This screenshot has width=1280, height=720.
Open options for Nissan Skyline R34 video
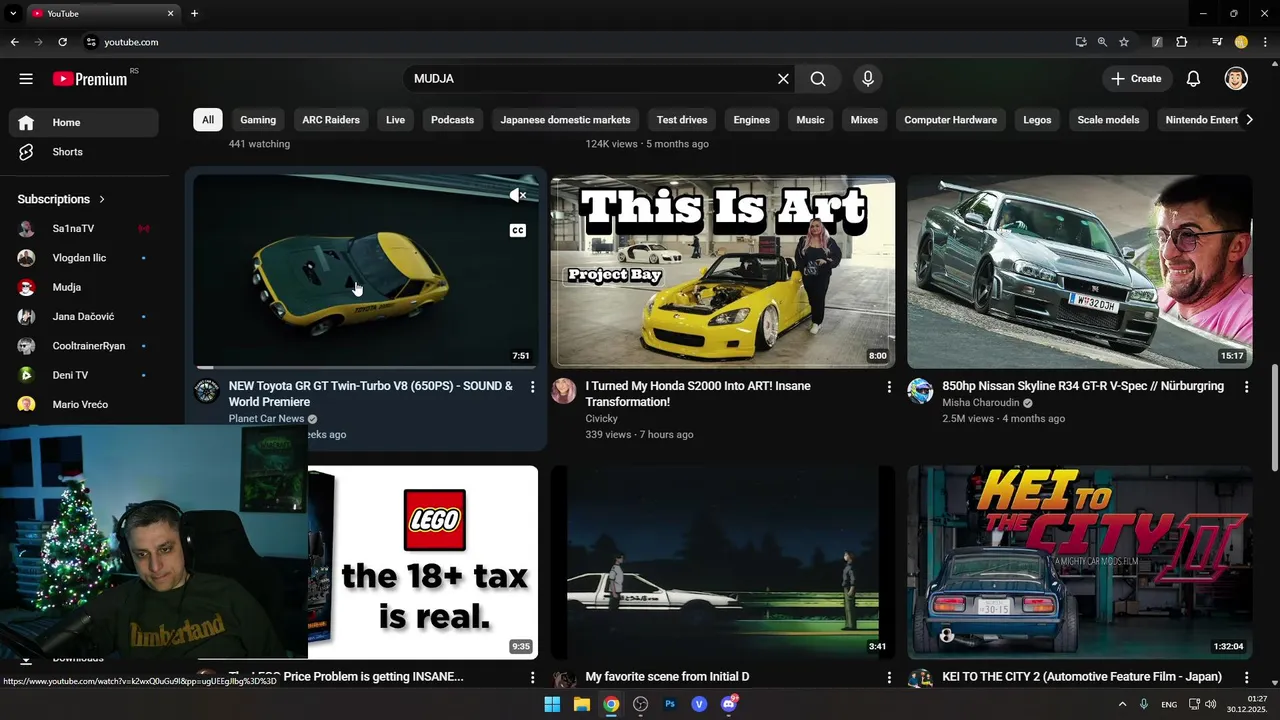[1246, 387]
